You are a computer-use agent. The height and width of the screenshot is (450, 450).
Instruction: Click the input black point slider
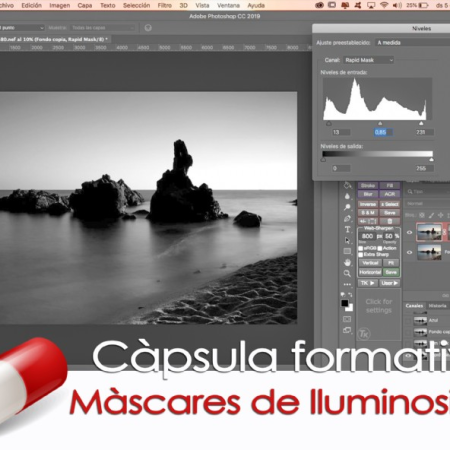tap(329, 124)
